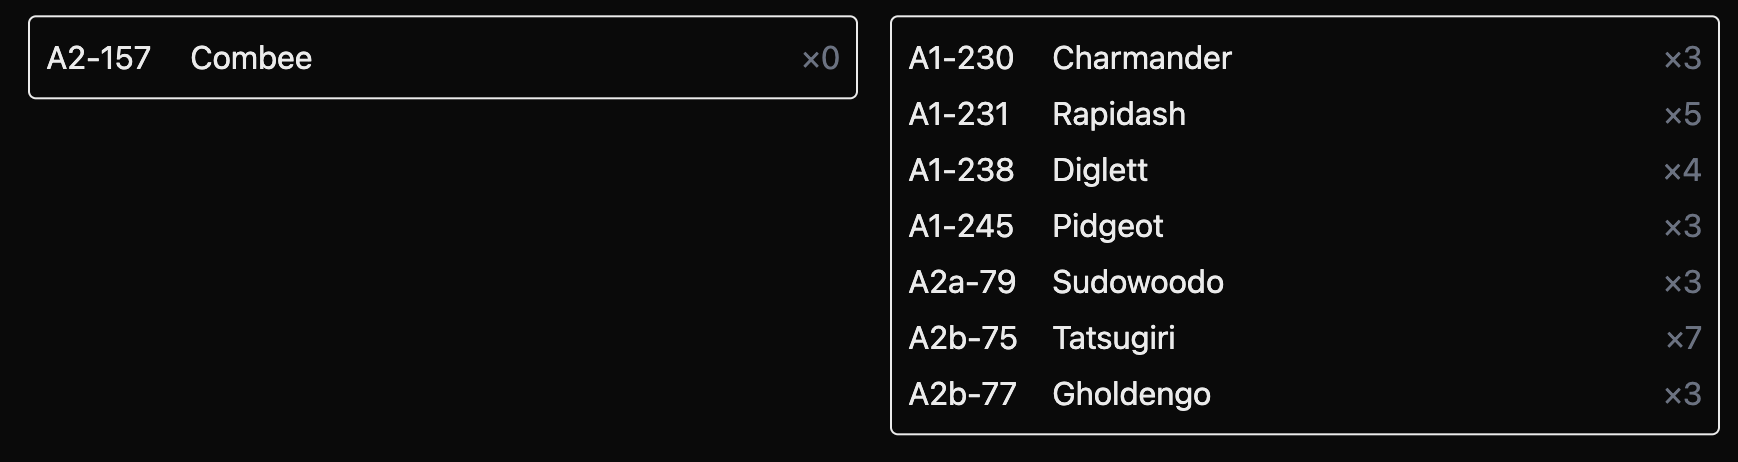Click the ×3 count beside Gholdengo

tap(1682, 395)
